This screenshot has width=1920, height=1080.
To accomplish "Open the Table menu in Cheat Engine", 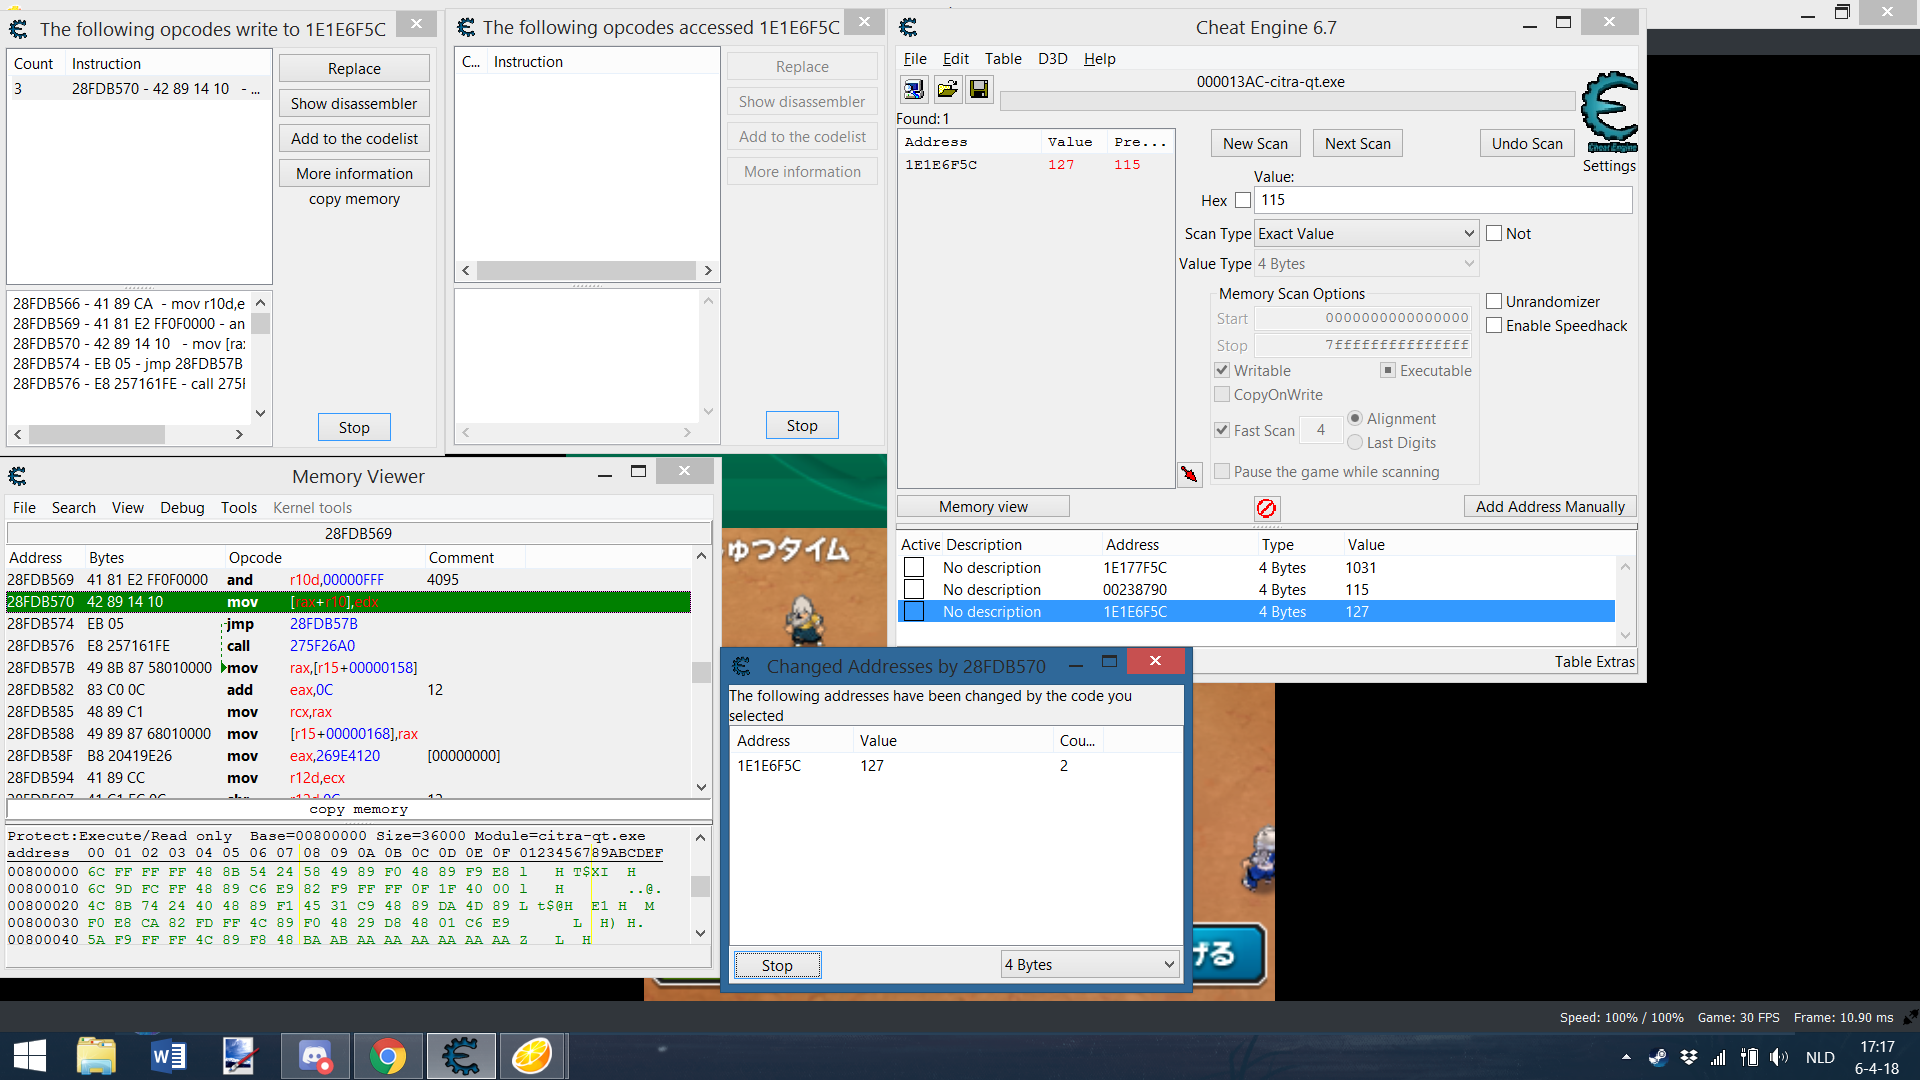I will click(1002, 59).
